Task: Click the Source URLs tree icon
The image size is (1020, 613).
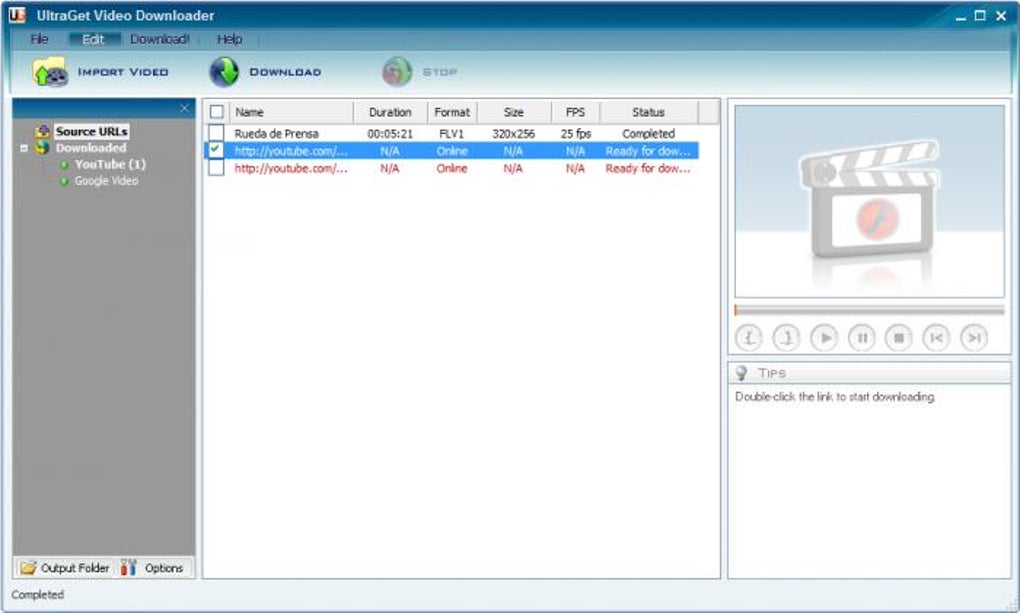Action: (43, 131)
